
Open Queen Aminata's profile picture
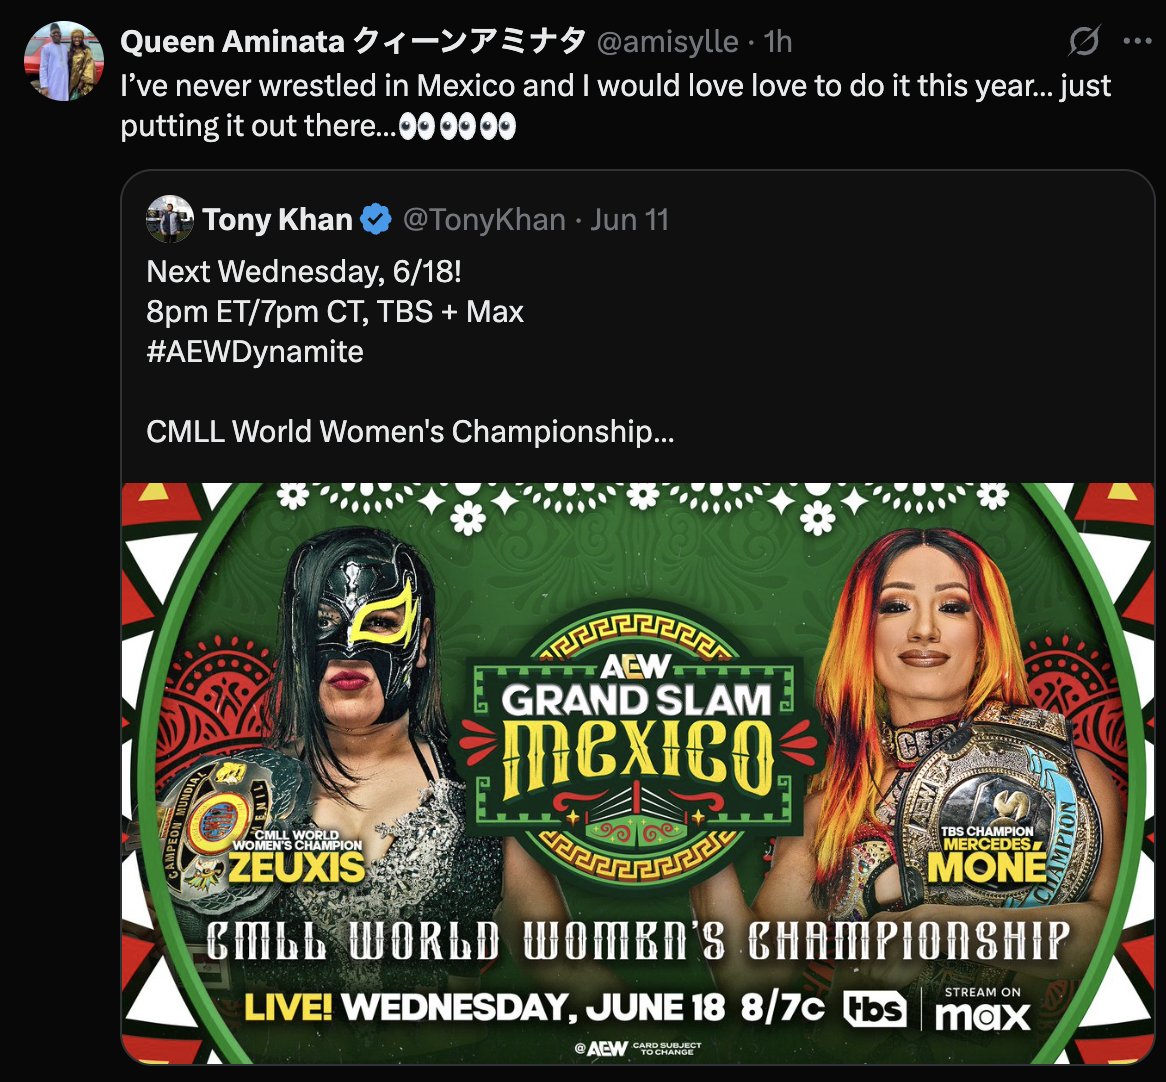(64, 61)
